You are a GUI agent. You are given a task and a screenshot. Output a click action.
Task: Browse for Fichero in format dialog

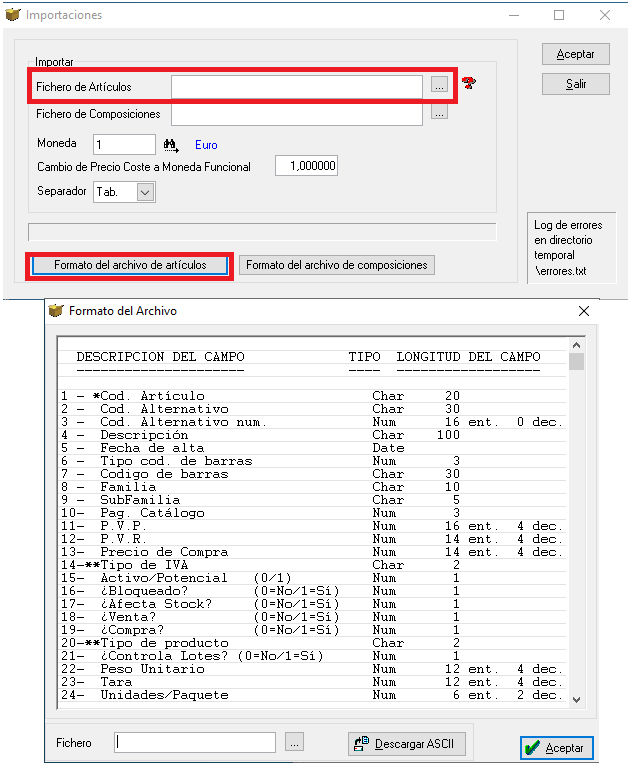294,743
